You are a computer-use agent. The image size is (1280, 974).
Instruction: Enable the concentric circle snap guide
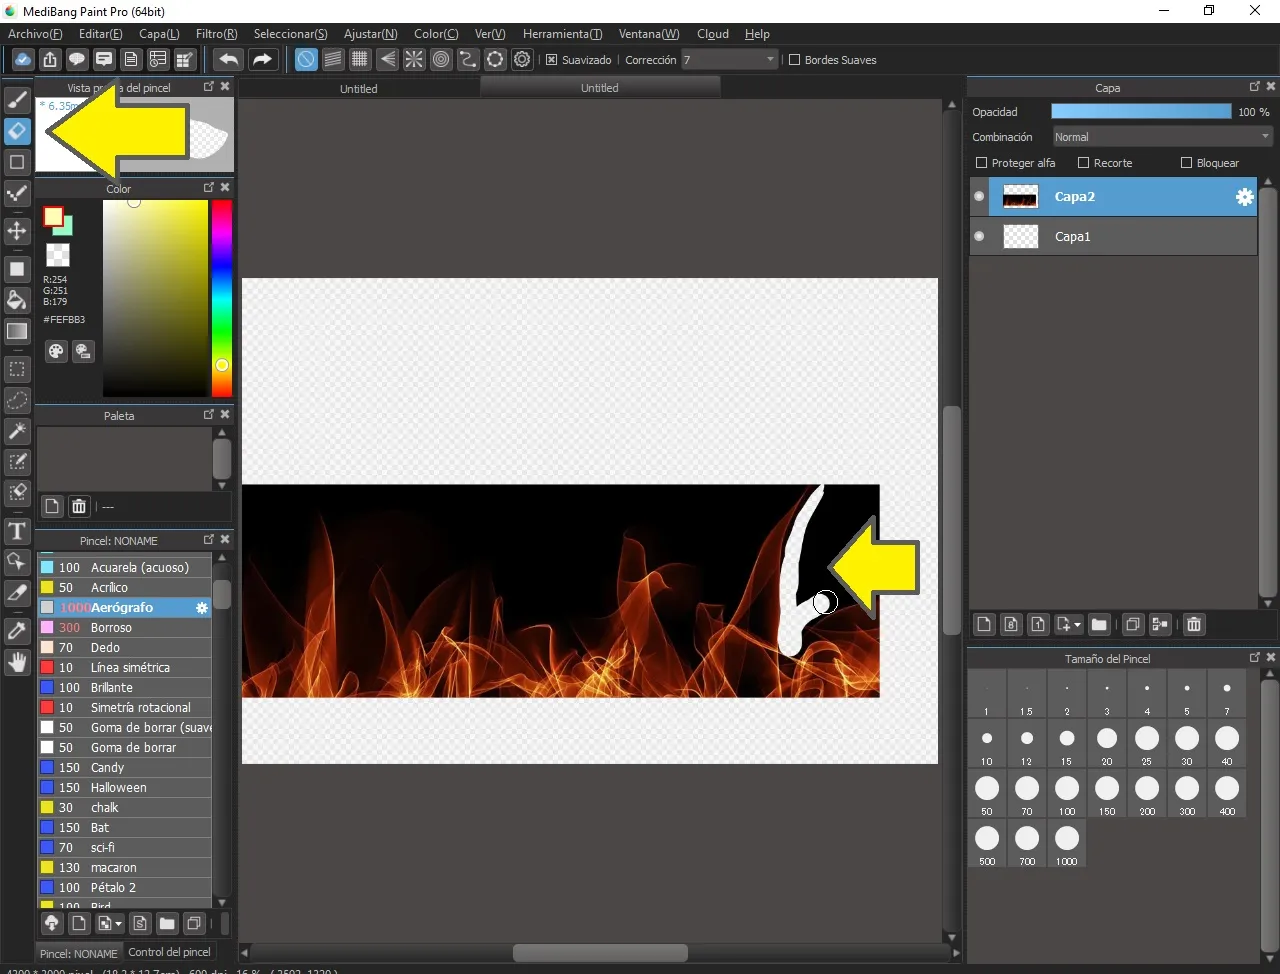tap(441, 60)
